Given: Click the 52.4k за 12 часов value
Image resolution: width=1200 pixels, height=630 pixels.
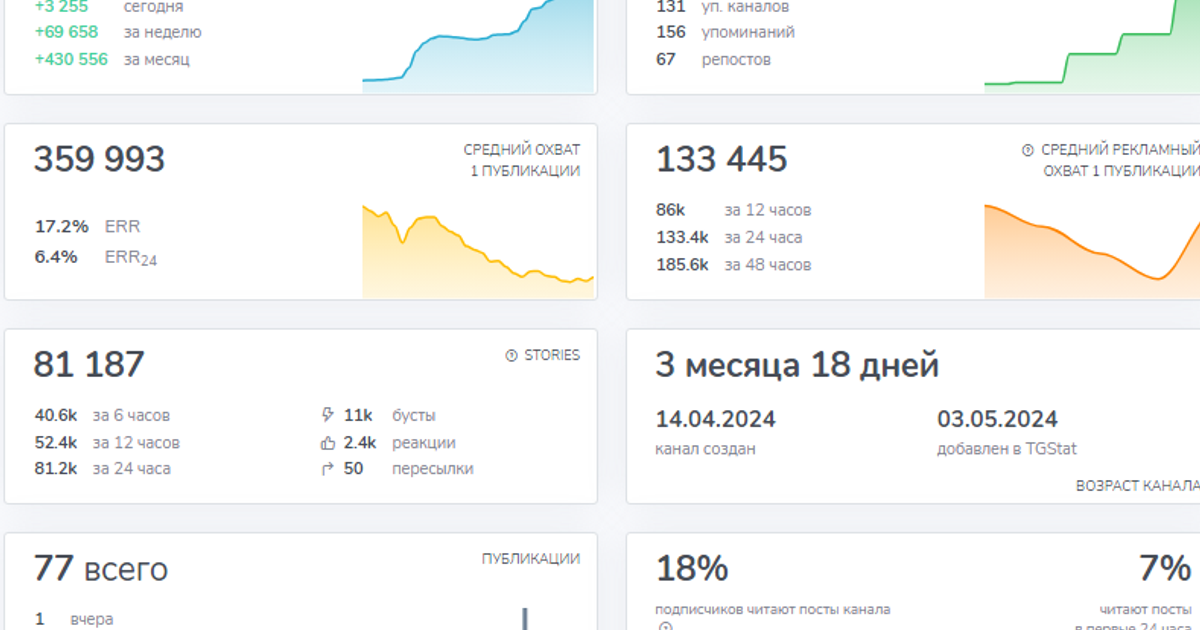Looking at the screenshot, I should [56, 442].
